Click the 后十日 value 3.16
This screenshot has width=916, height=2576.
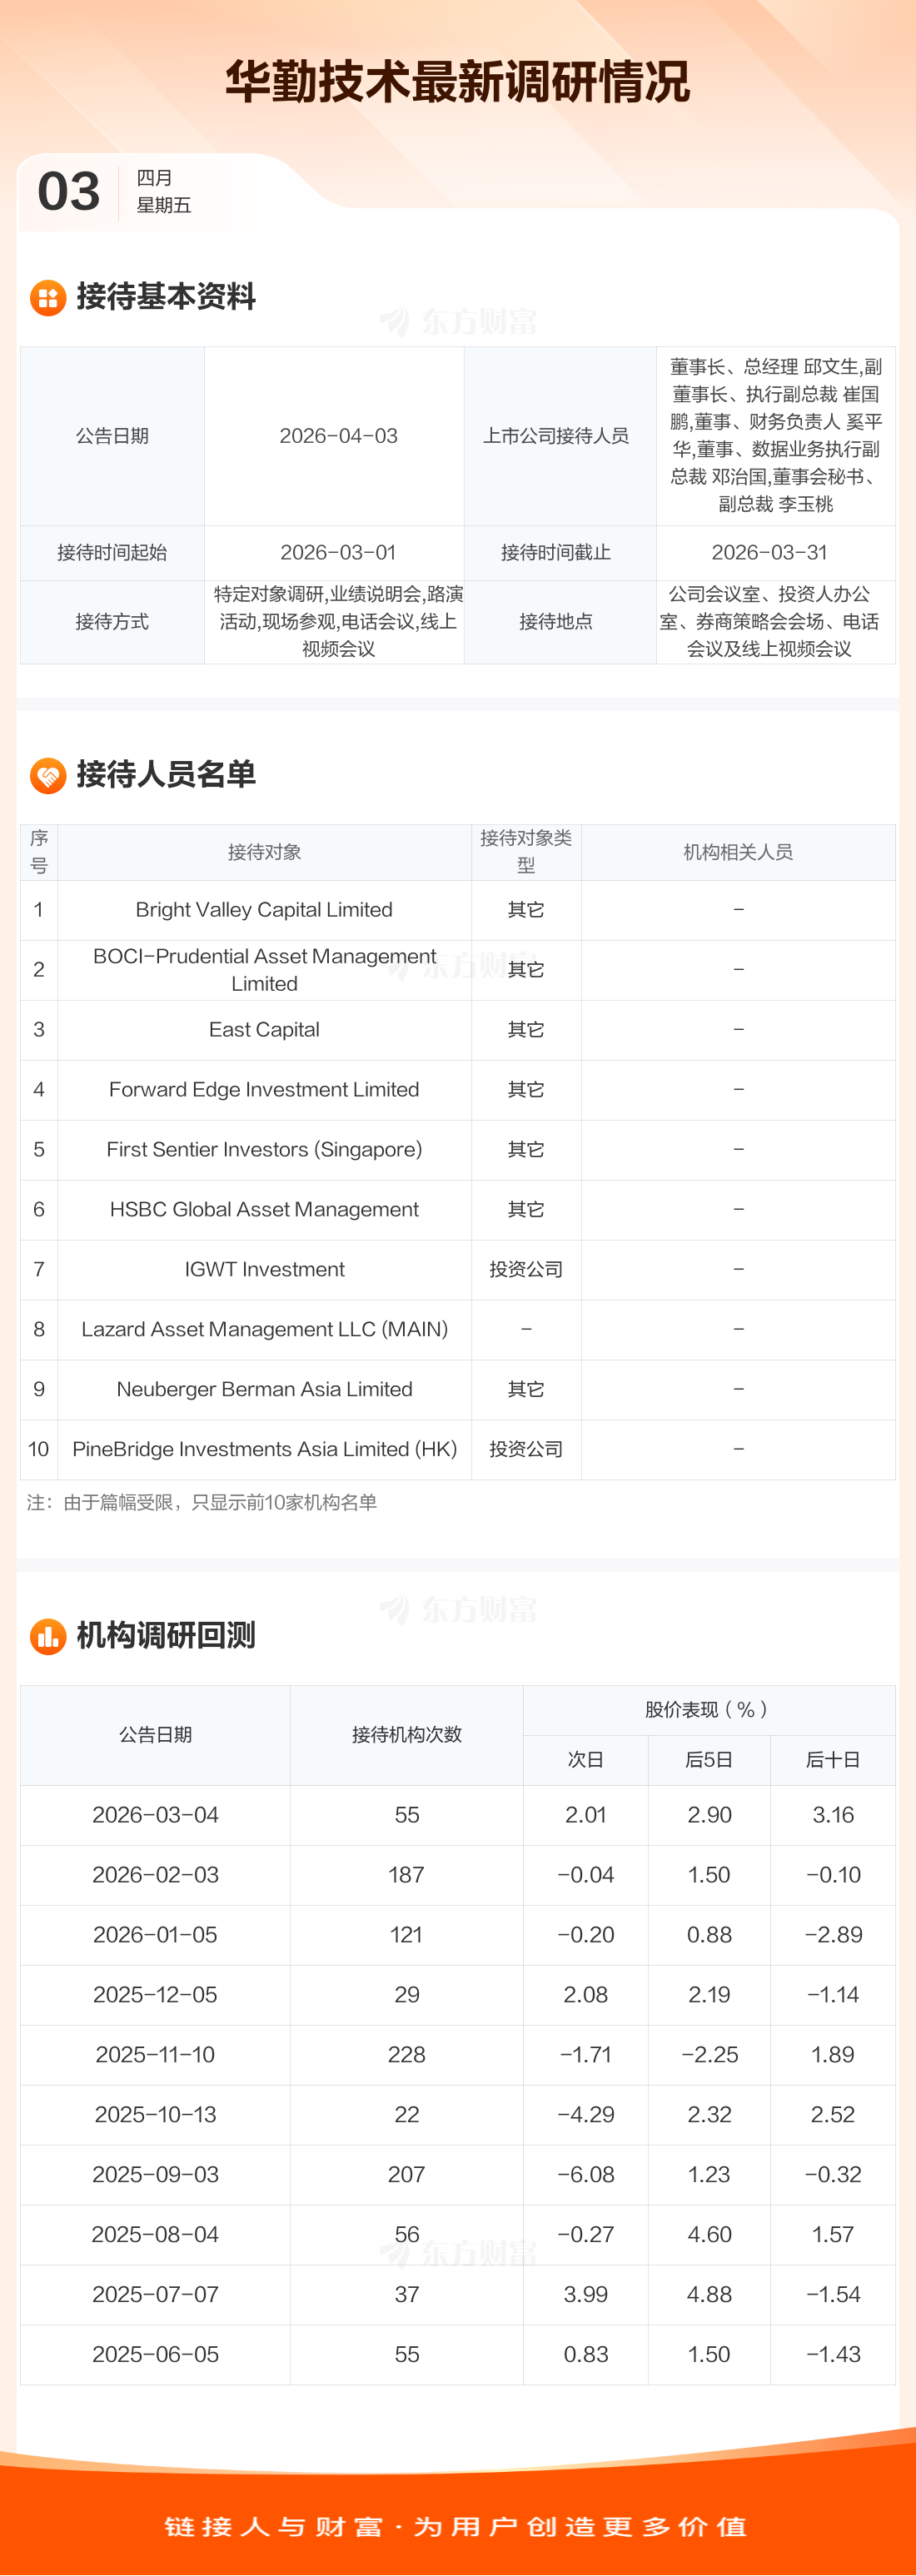[833, 1815]
